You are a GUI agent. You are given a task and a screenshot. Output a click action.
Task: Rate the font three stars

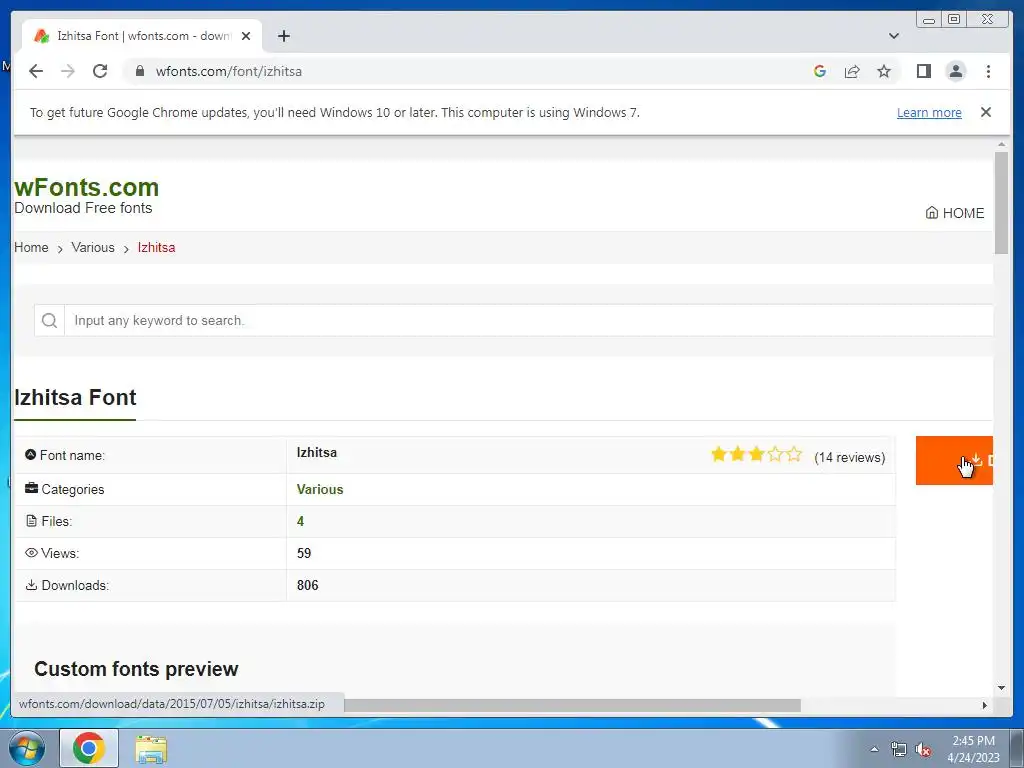pos(756,454)
